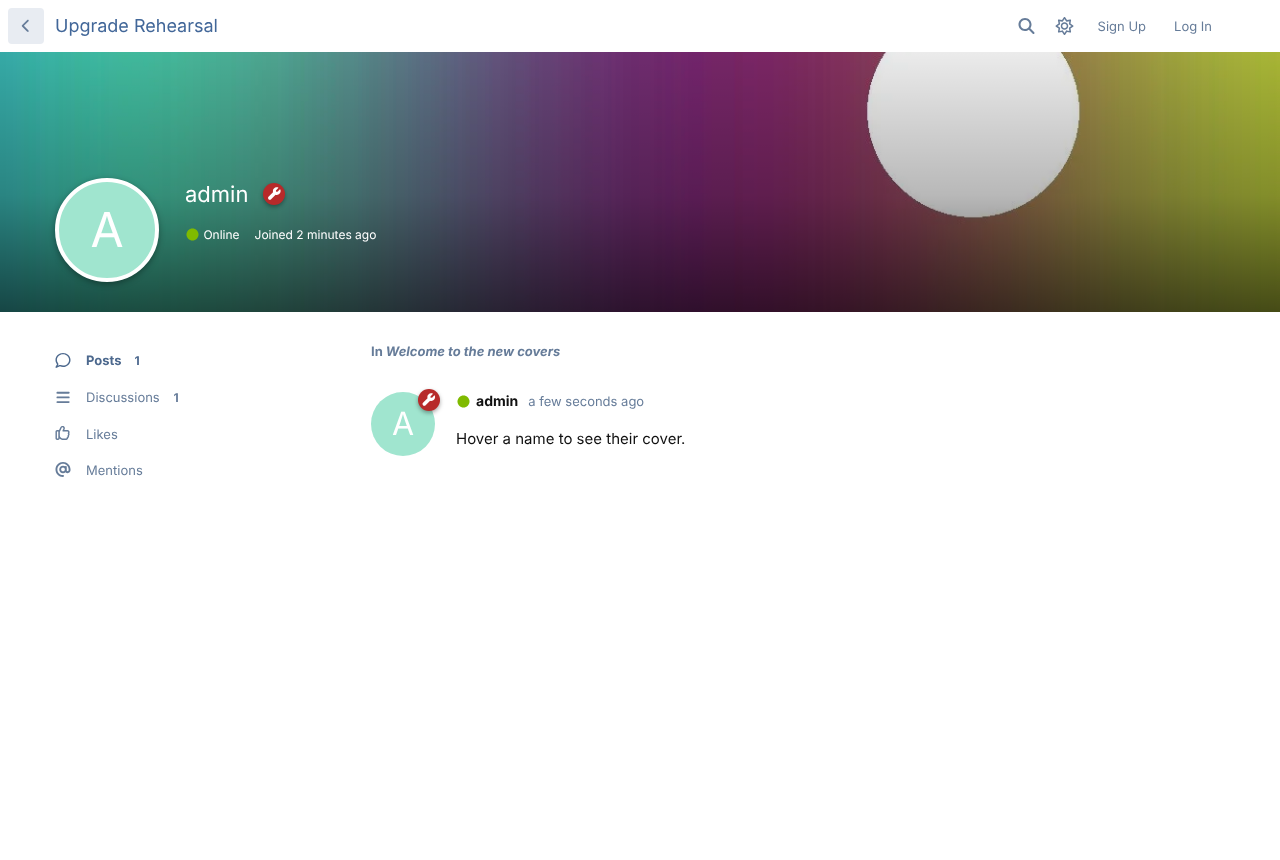Click the admin avatar beside the post

tap(403, 424)
